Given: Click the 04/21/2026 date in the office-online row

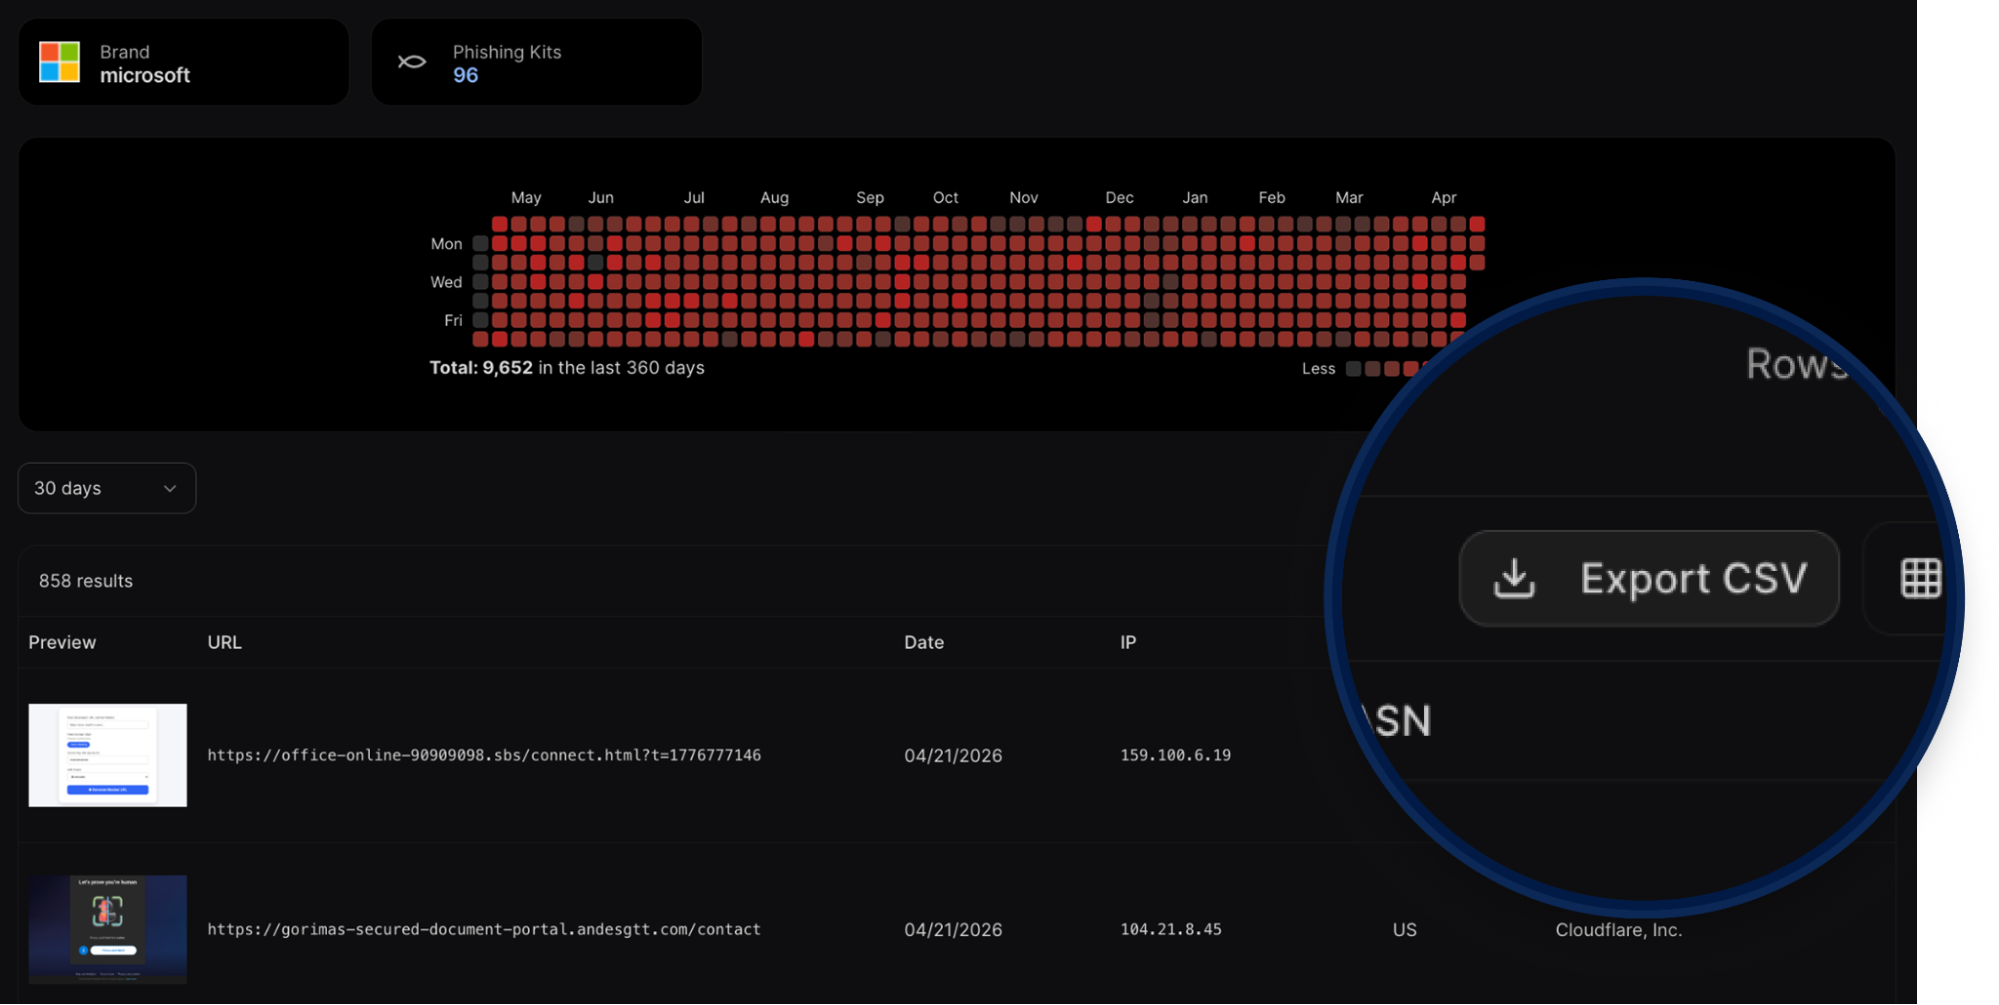Looking at the screenshot, I should tap(953, 756).
